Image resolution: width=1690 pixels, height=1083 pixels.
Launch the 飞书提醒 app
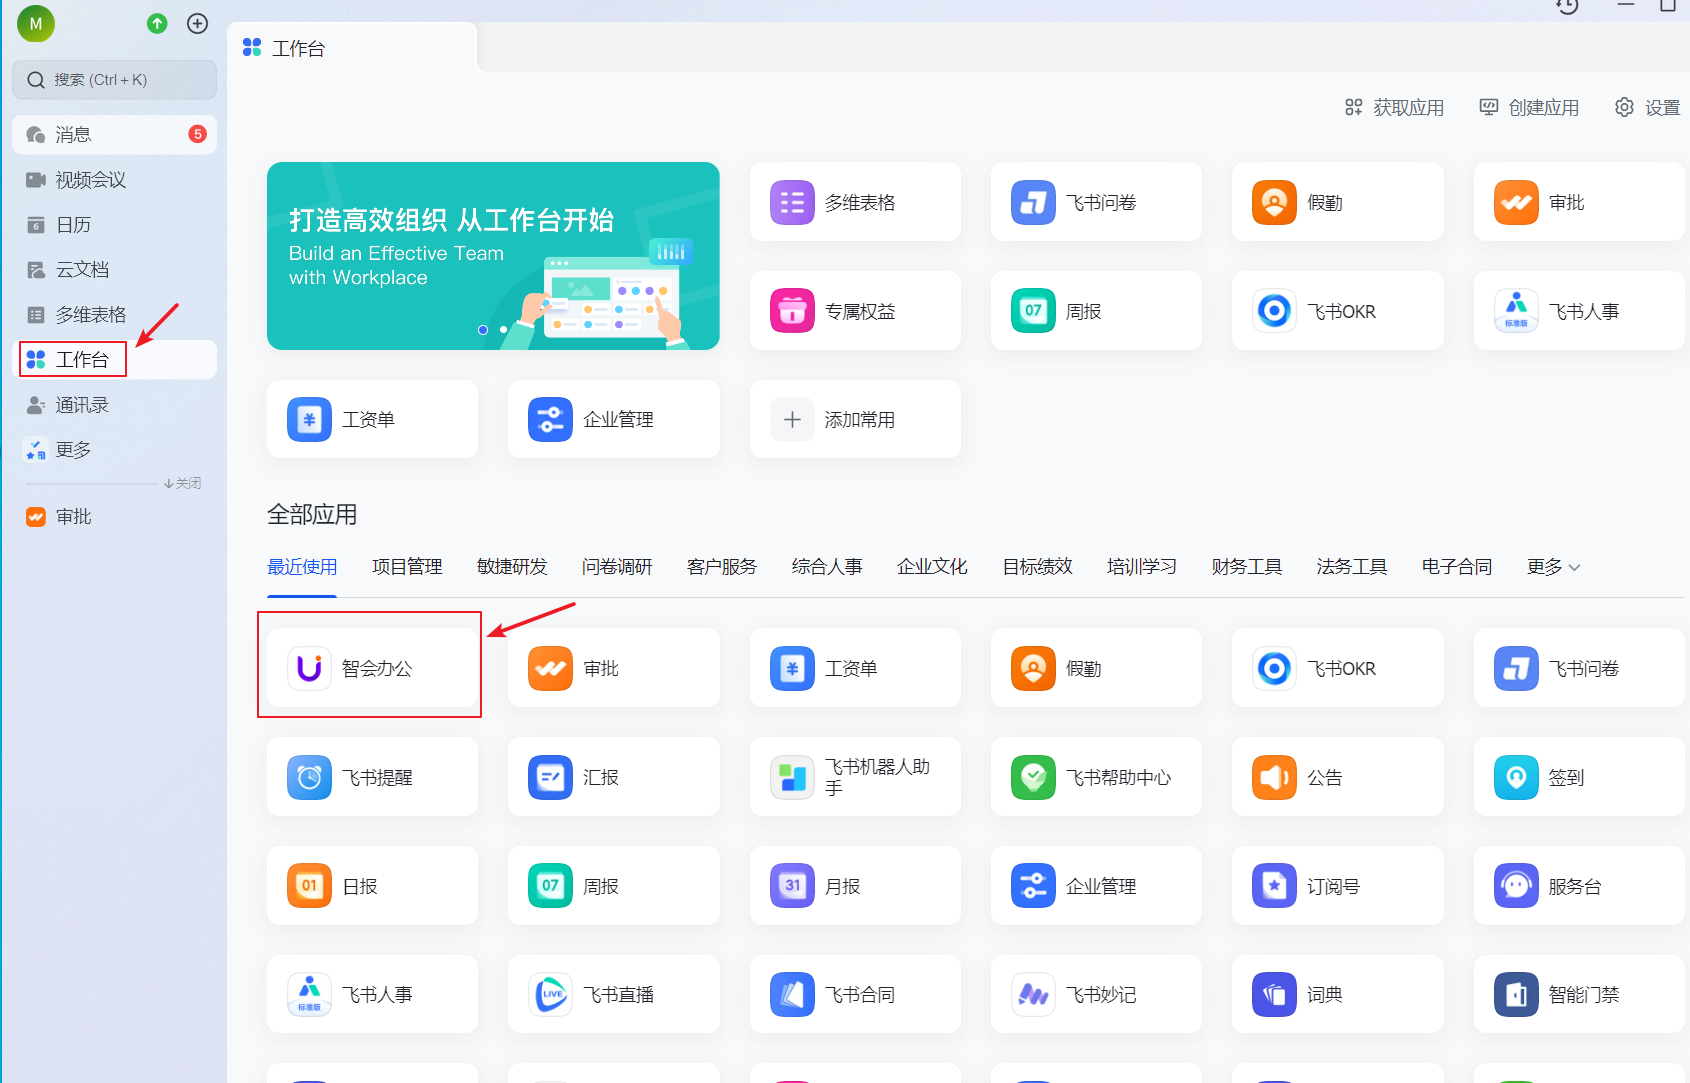pos(372,777)
